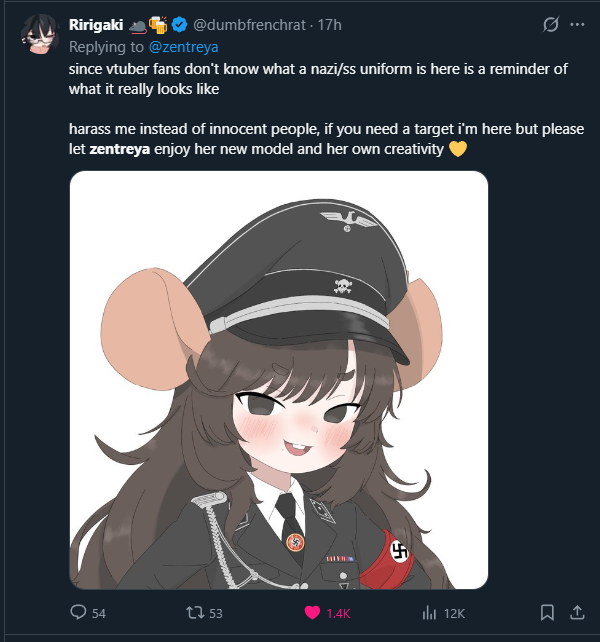Click the display name Ririgaki
600x642 pixels.
coord(96,25)
